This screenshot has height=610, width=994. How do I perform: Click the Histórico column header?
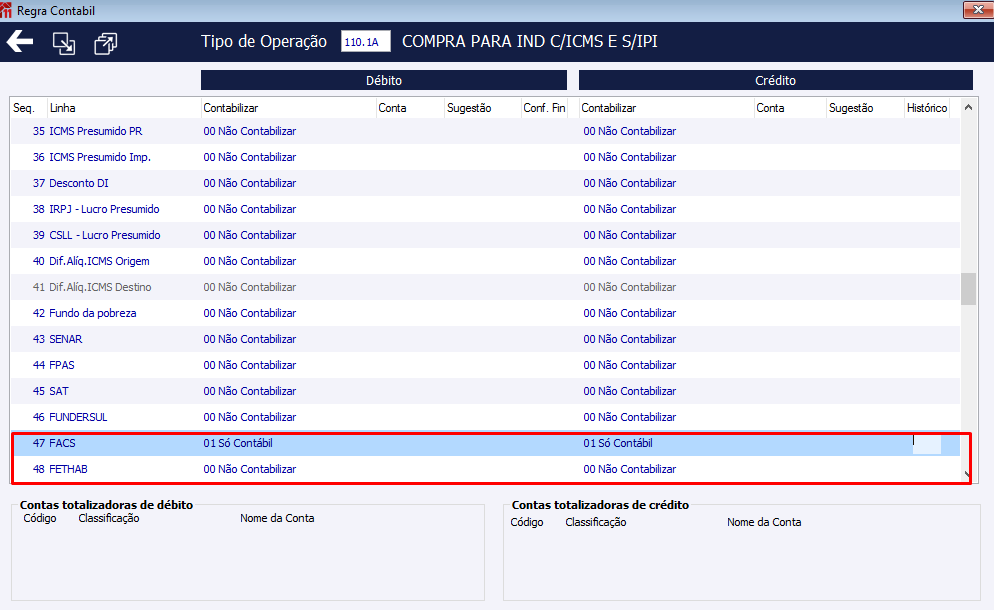[927, 108]
